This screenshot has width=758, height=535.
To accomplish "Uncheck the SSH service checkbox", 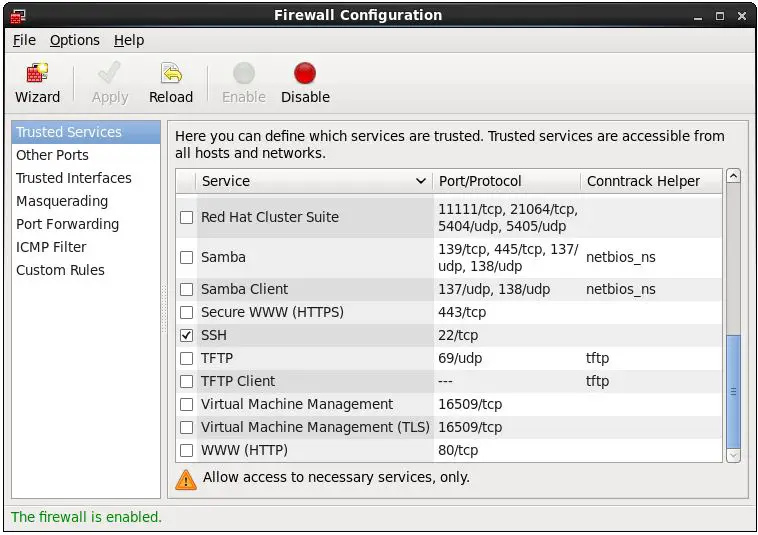I will (x=186, y=335).
